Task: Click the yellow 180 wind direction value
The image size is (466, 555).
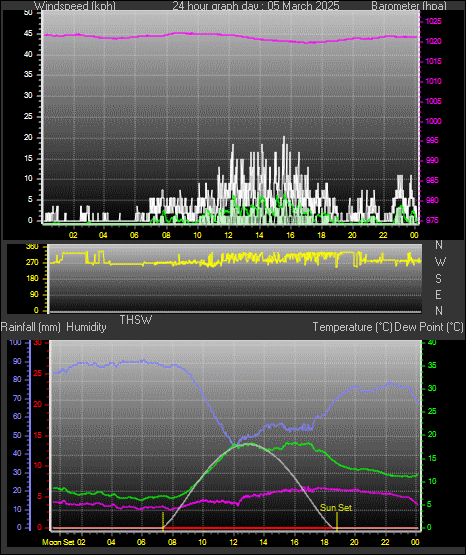Action: pyautogui.click(x=32, y=279)
